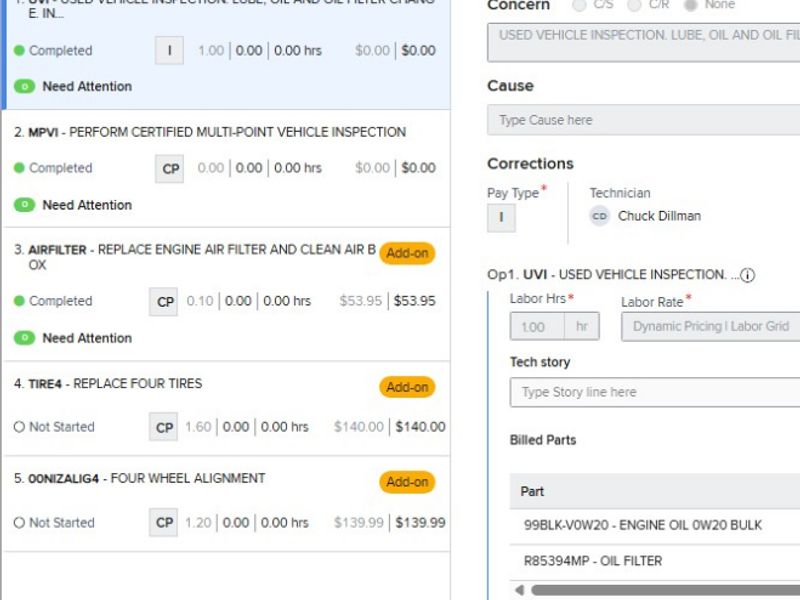
Task: Select the 00NIZALIG4 Four Wheel Alignment operation
Action: [146, 479]
